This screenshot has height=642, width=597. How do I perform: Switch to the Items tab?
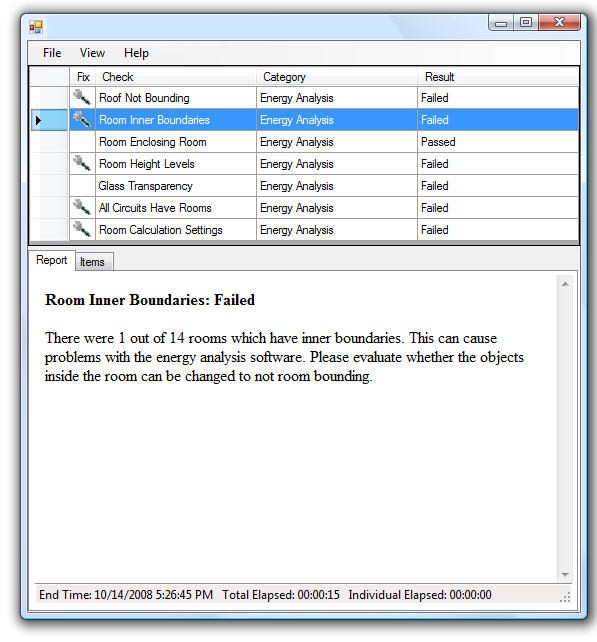pos(92,262)
